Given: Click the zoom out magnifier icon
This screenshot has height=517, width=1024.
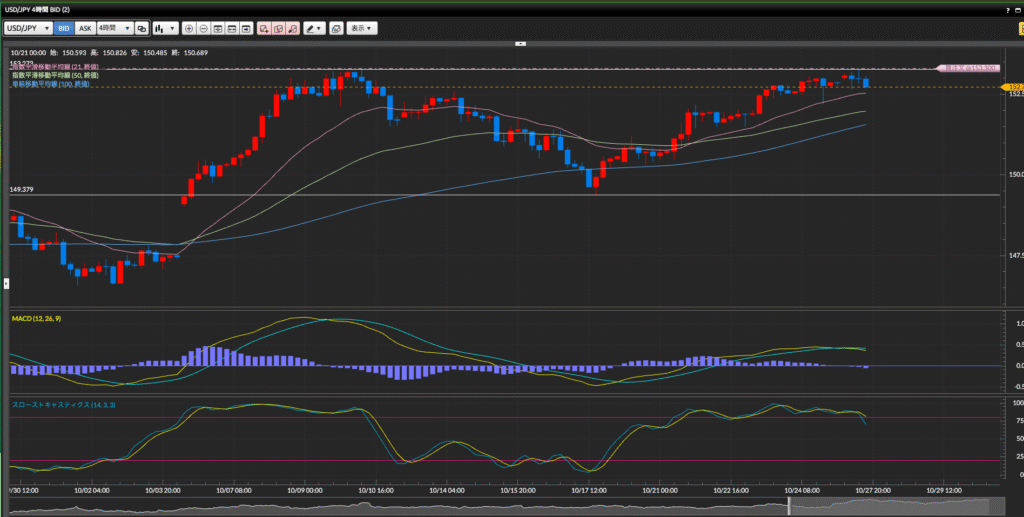Looking at the screenshot, I should tap(204, 29).
